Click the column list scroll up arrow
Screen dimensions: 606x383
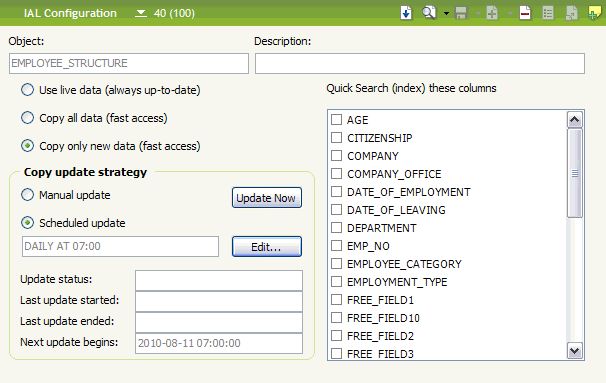575,120
